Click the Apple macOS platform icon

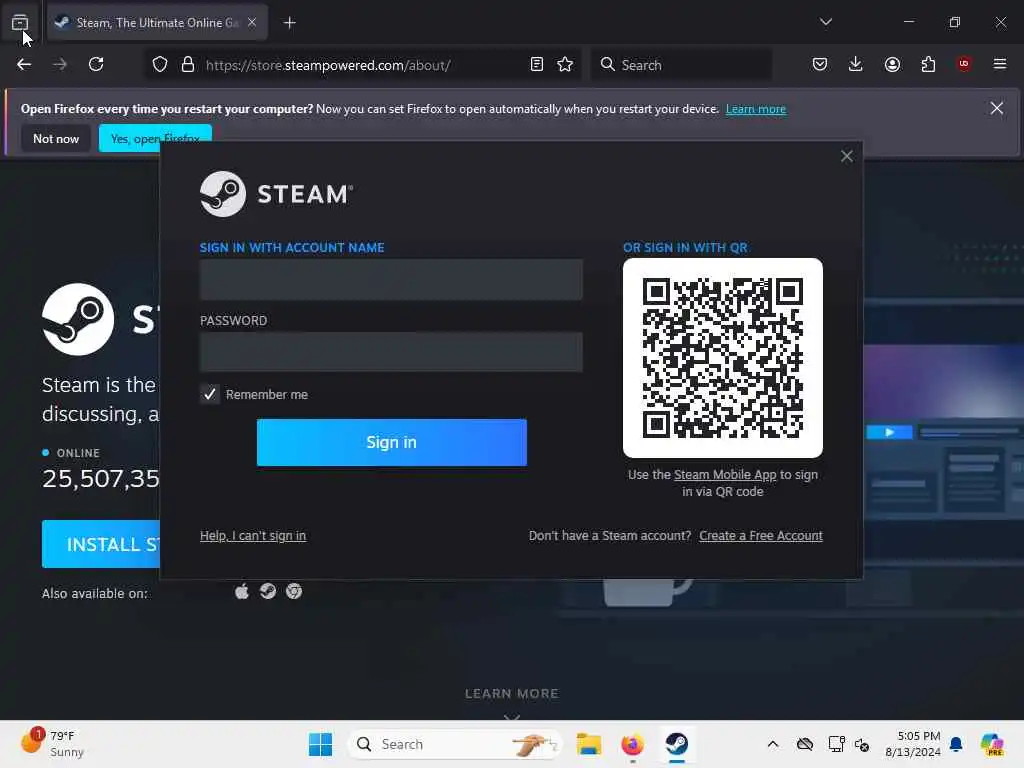coord(242,592)
